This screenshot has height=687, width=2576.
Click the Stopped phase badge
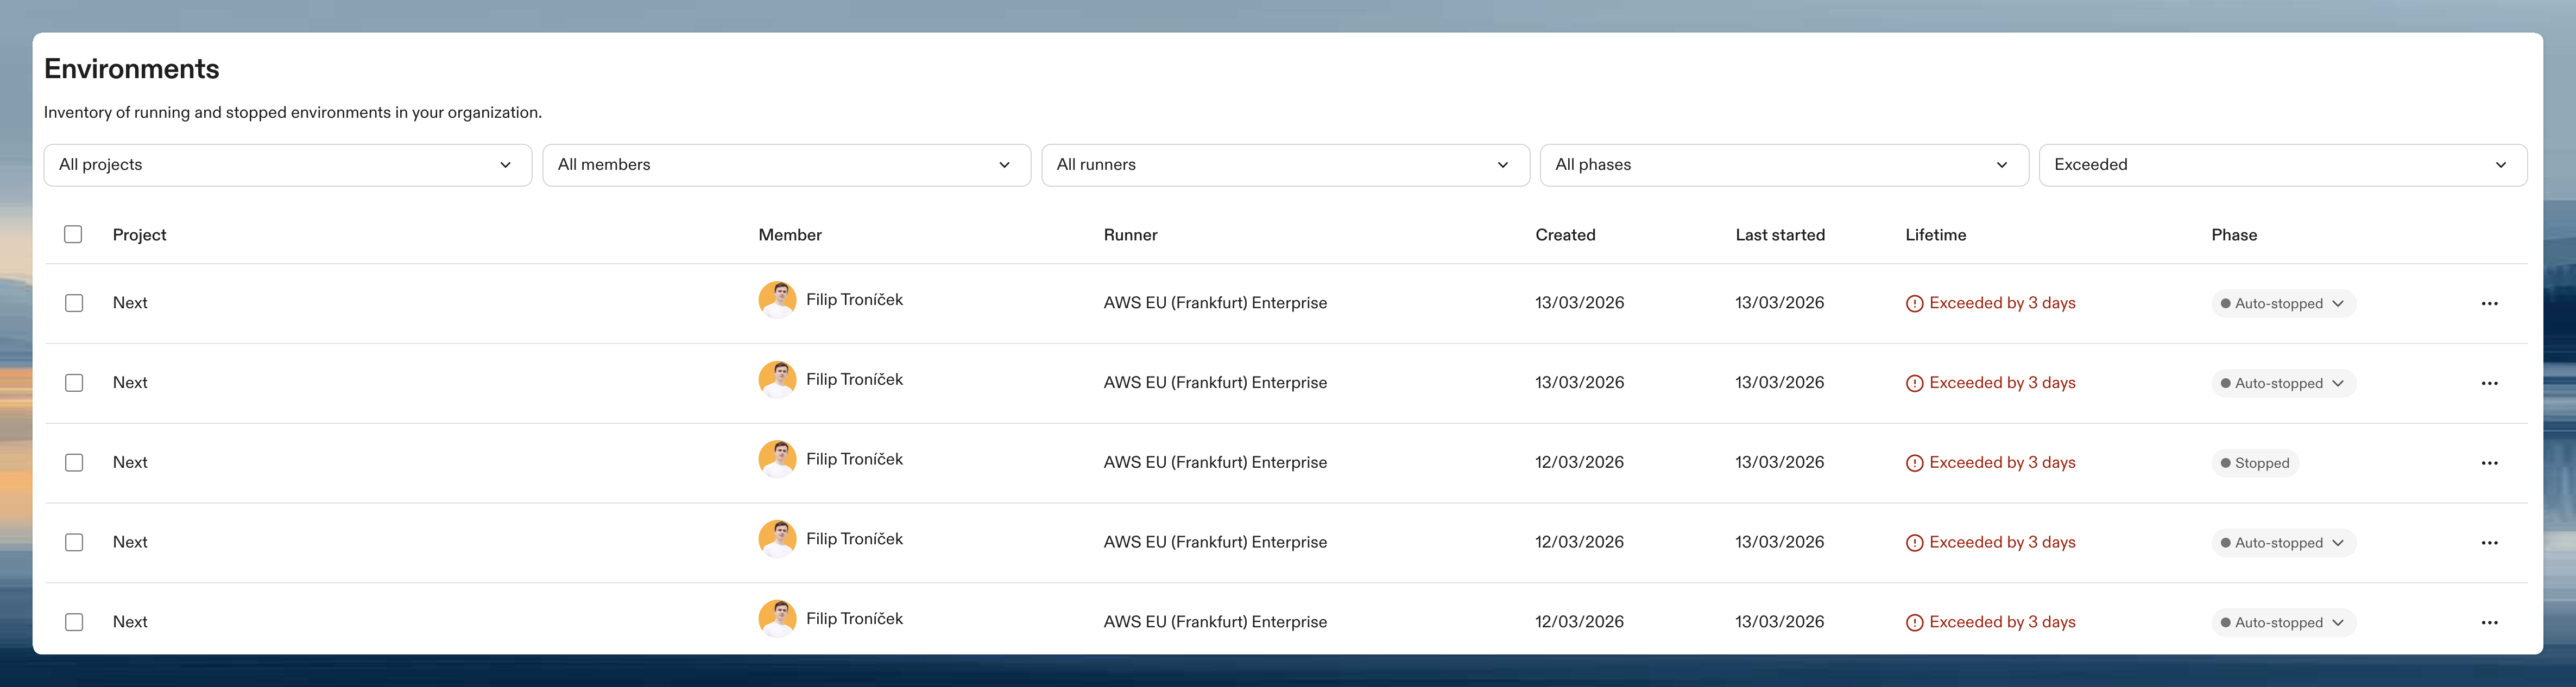click(2255, 462)
